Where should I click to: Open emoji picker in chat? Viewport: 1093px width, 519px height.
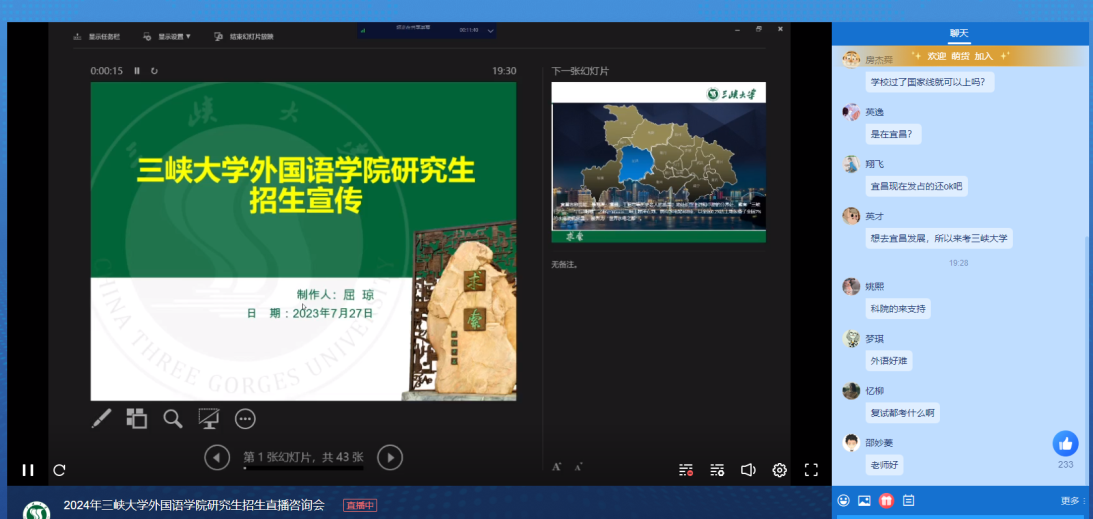tap(843, 500)
